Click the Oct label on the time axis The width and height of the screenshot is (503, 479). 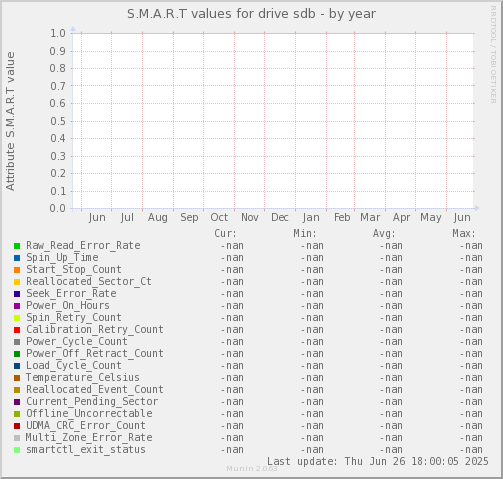pyautogui.click(x=219, y=217)
